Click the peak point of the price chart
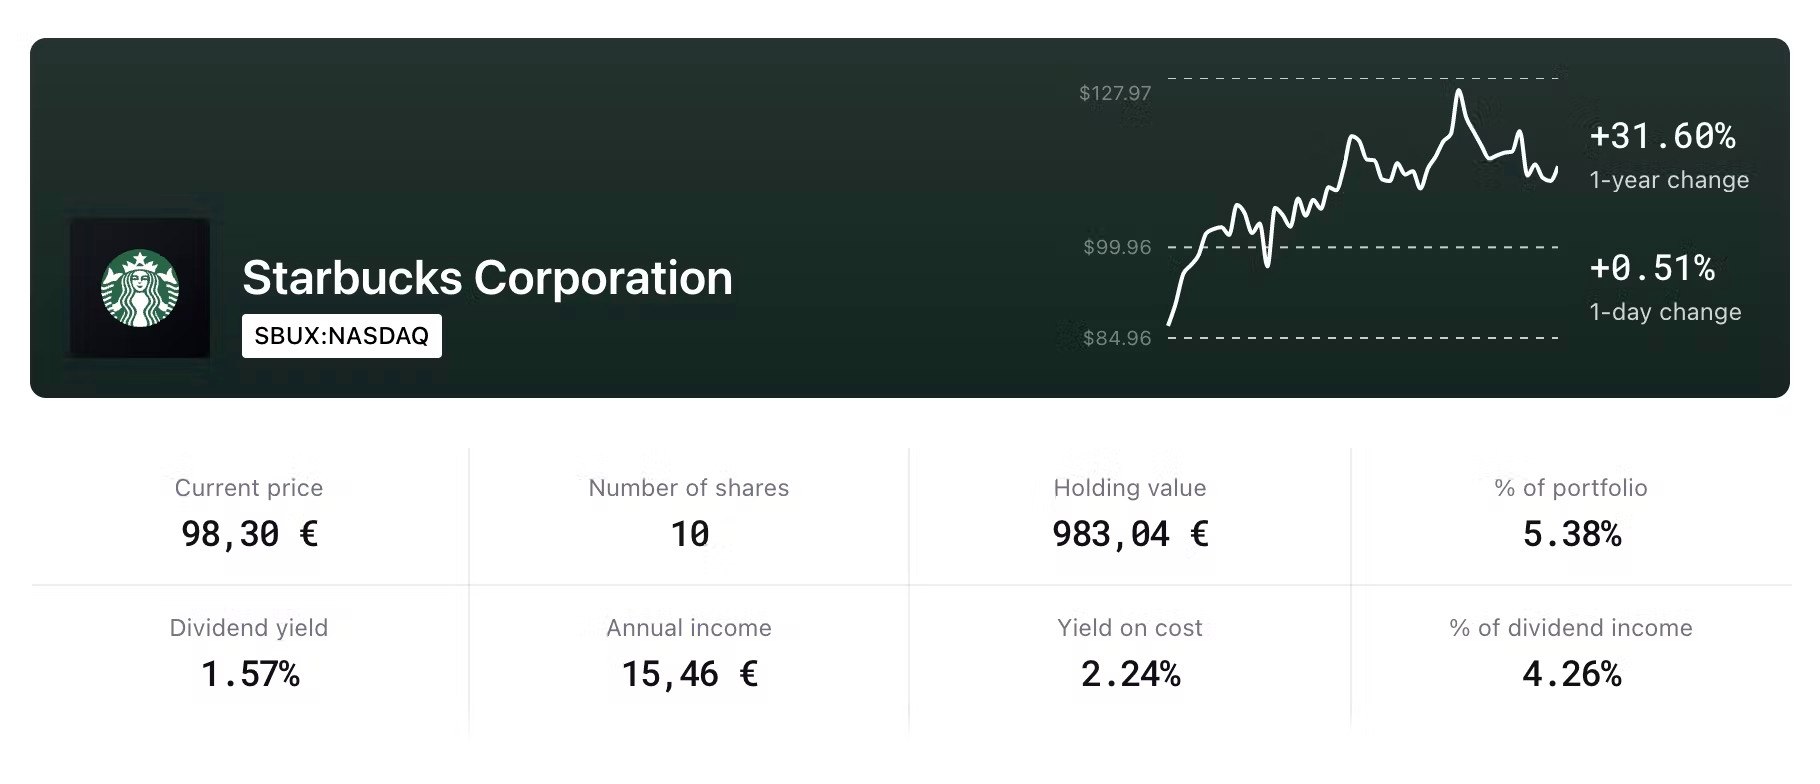 click(x=1459, y=91)
